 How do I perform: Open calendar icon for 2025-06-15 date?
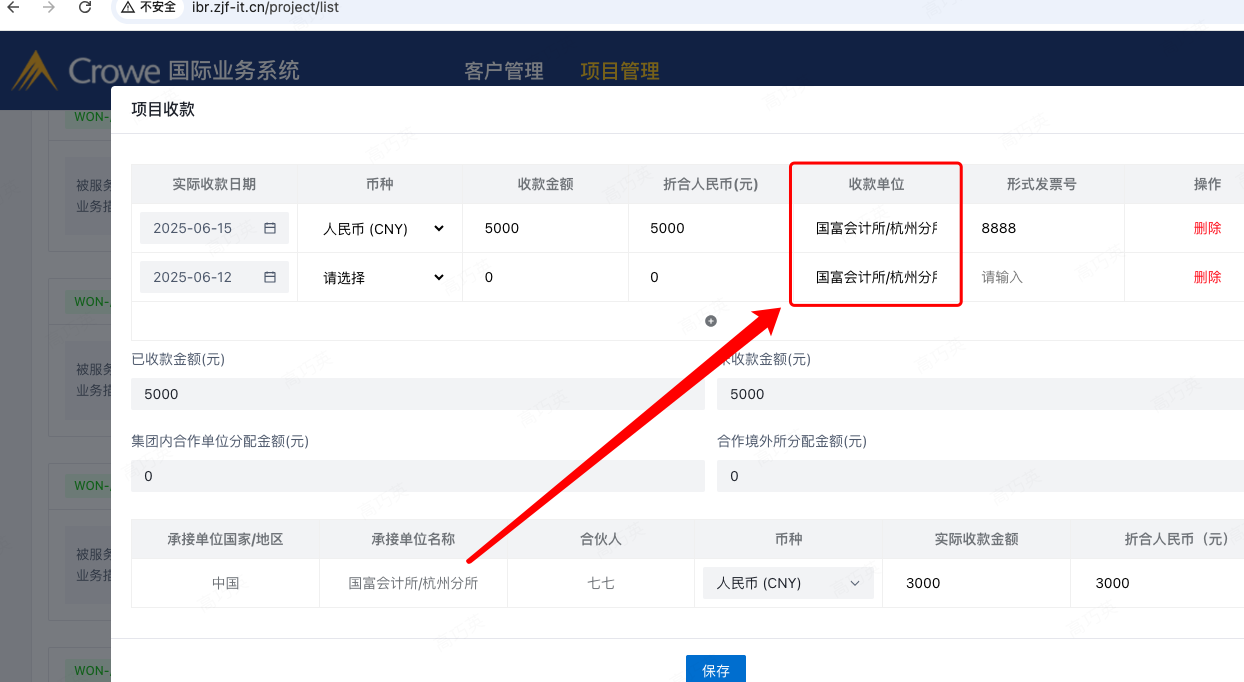pyautogui.click(x=270, y=228)
